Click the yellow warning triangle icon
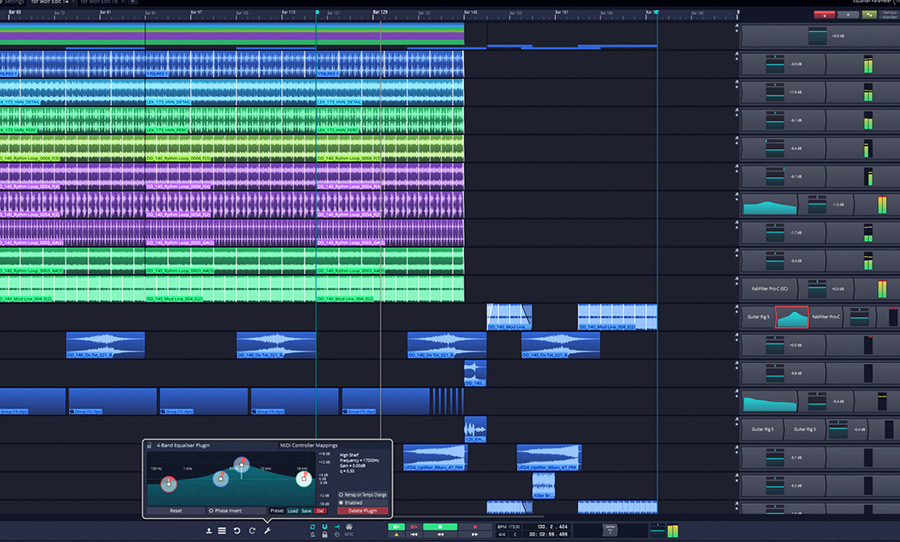900x542 pixels. (x=397, y=535)
